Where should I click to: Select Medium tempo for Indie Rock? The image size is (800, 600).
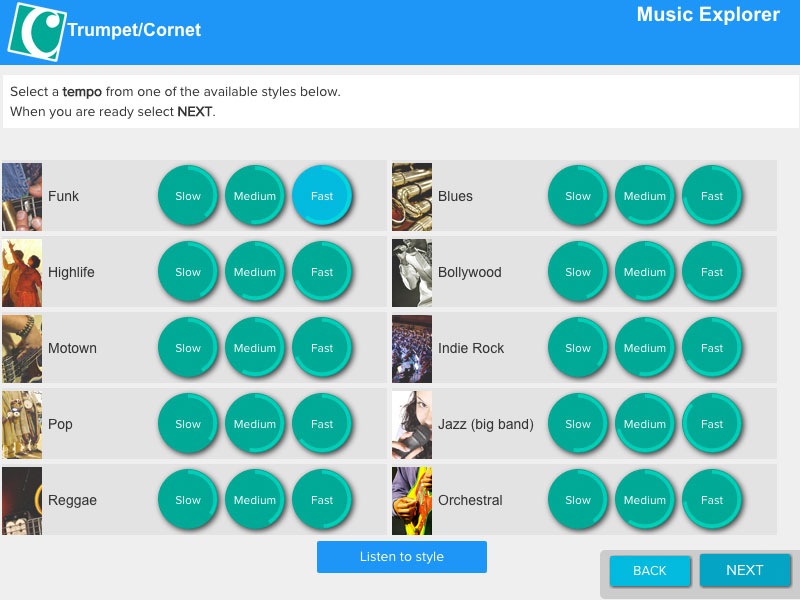click(645, 348)
